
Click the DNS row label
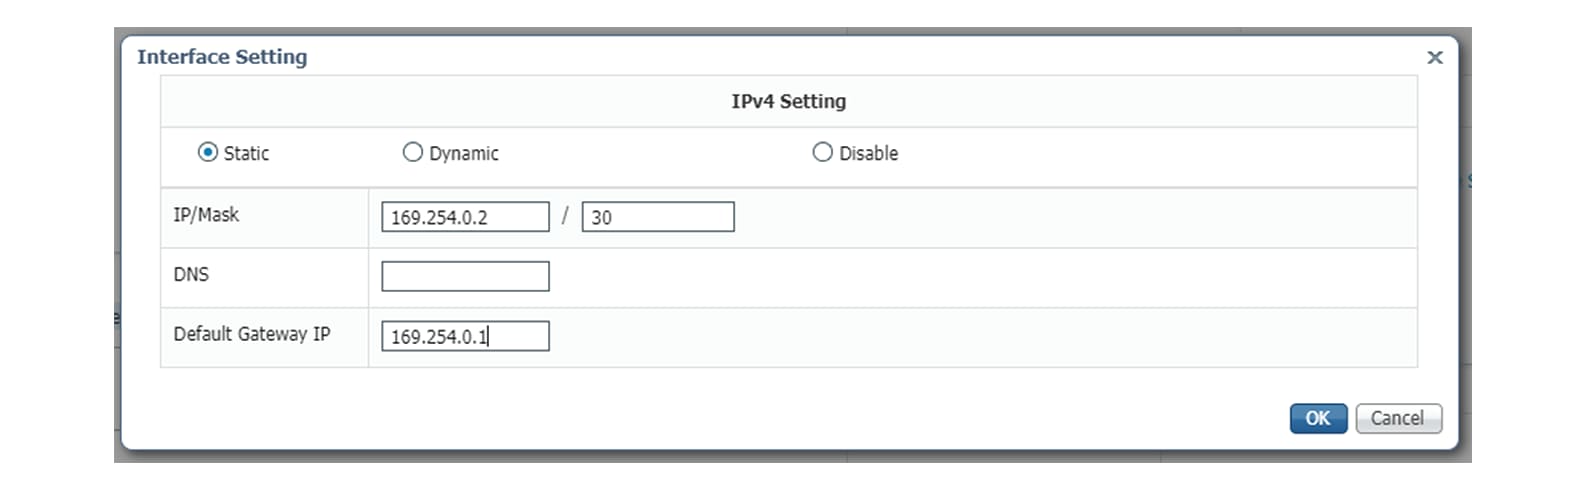(x=191, y=274)
